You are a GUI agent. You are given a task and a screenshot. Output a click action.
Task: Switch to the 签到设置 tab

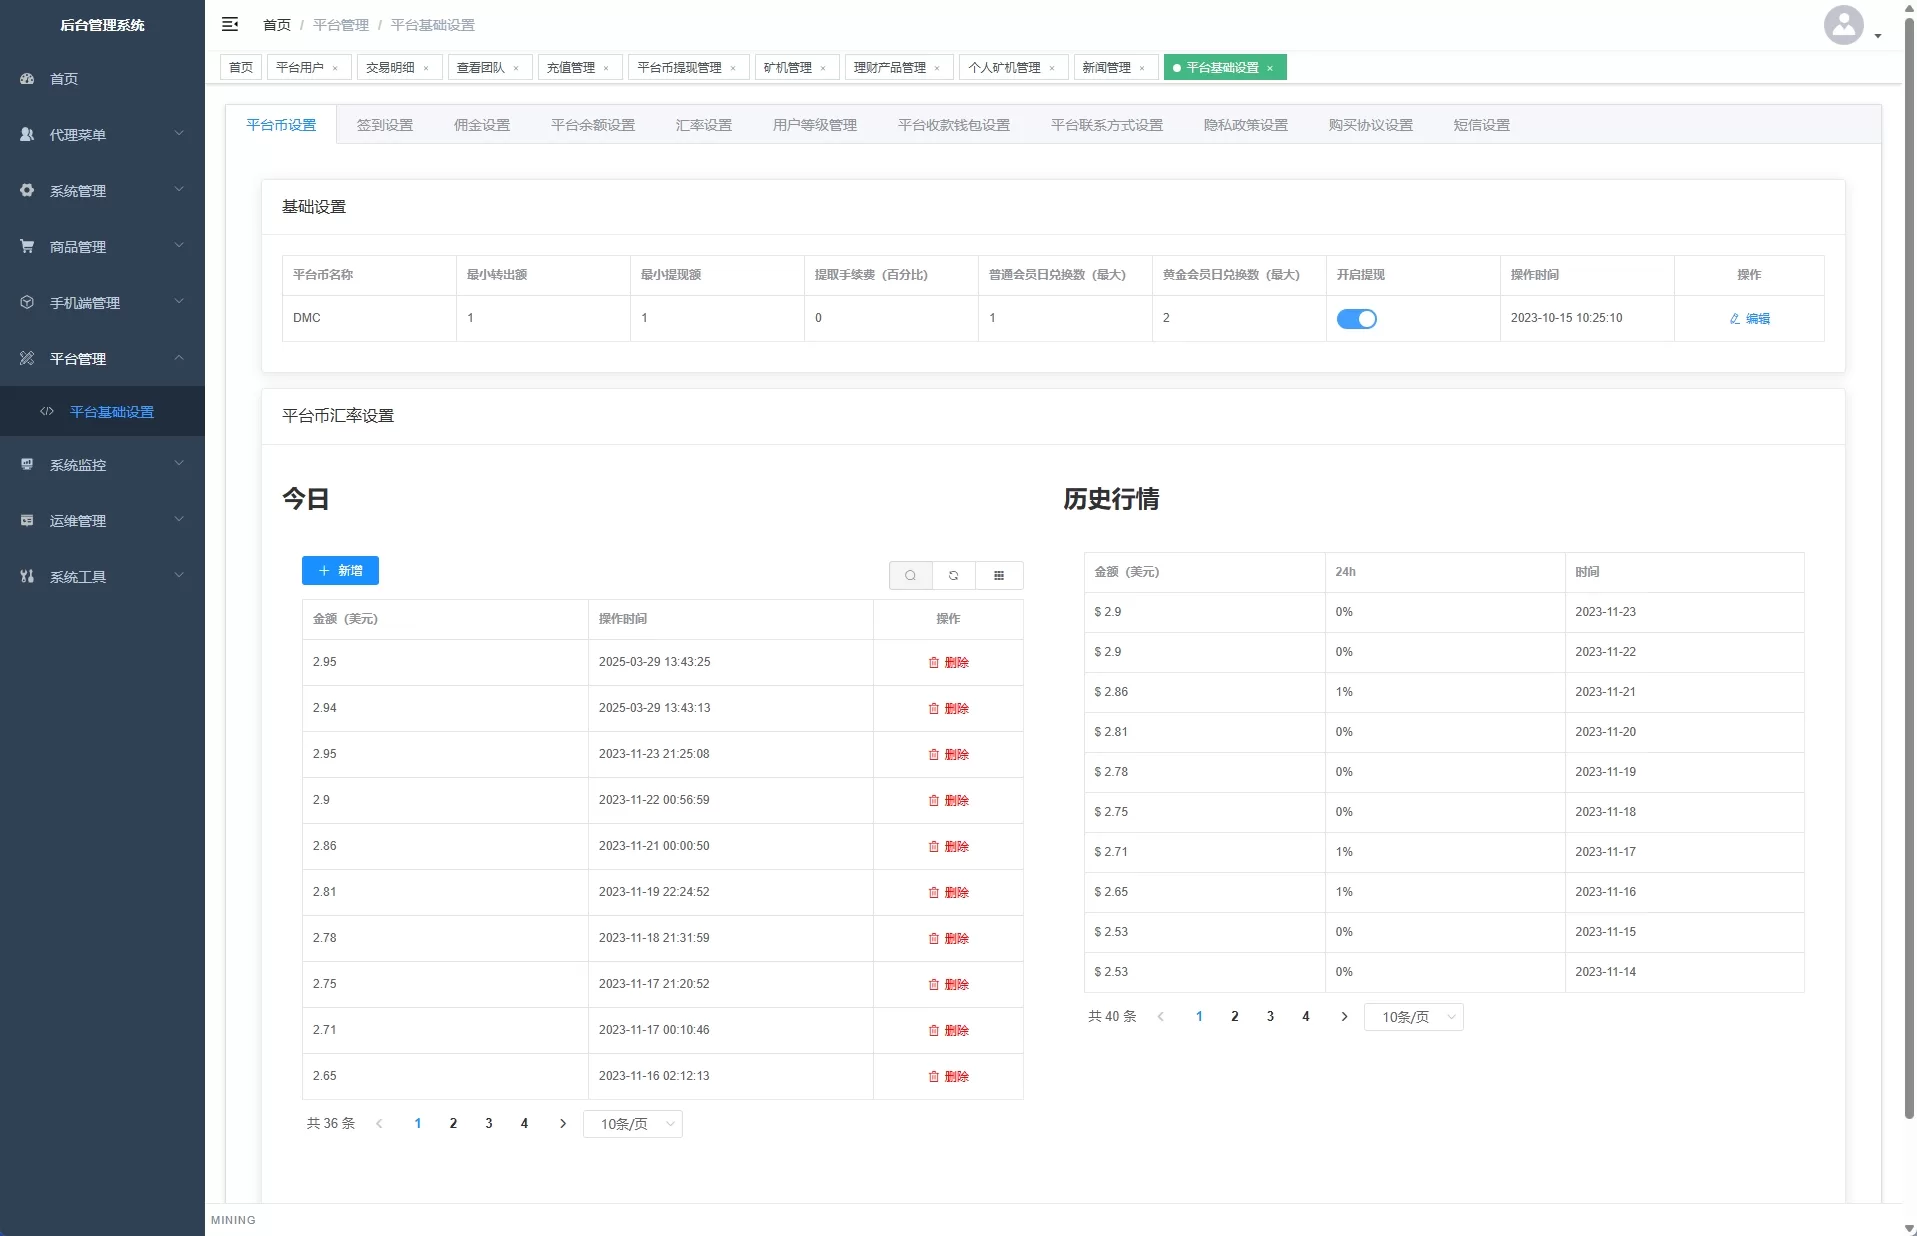[384, 125]
